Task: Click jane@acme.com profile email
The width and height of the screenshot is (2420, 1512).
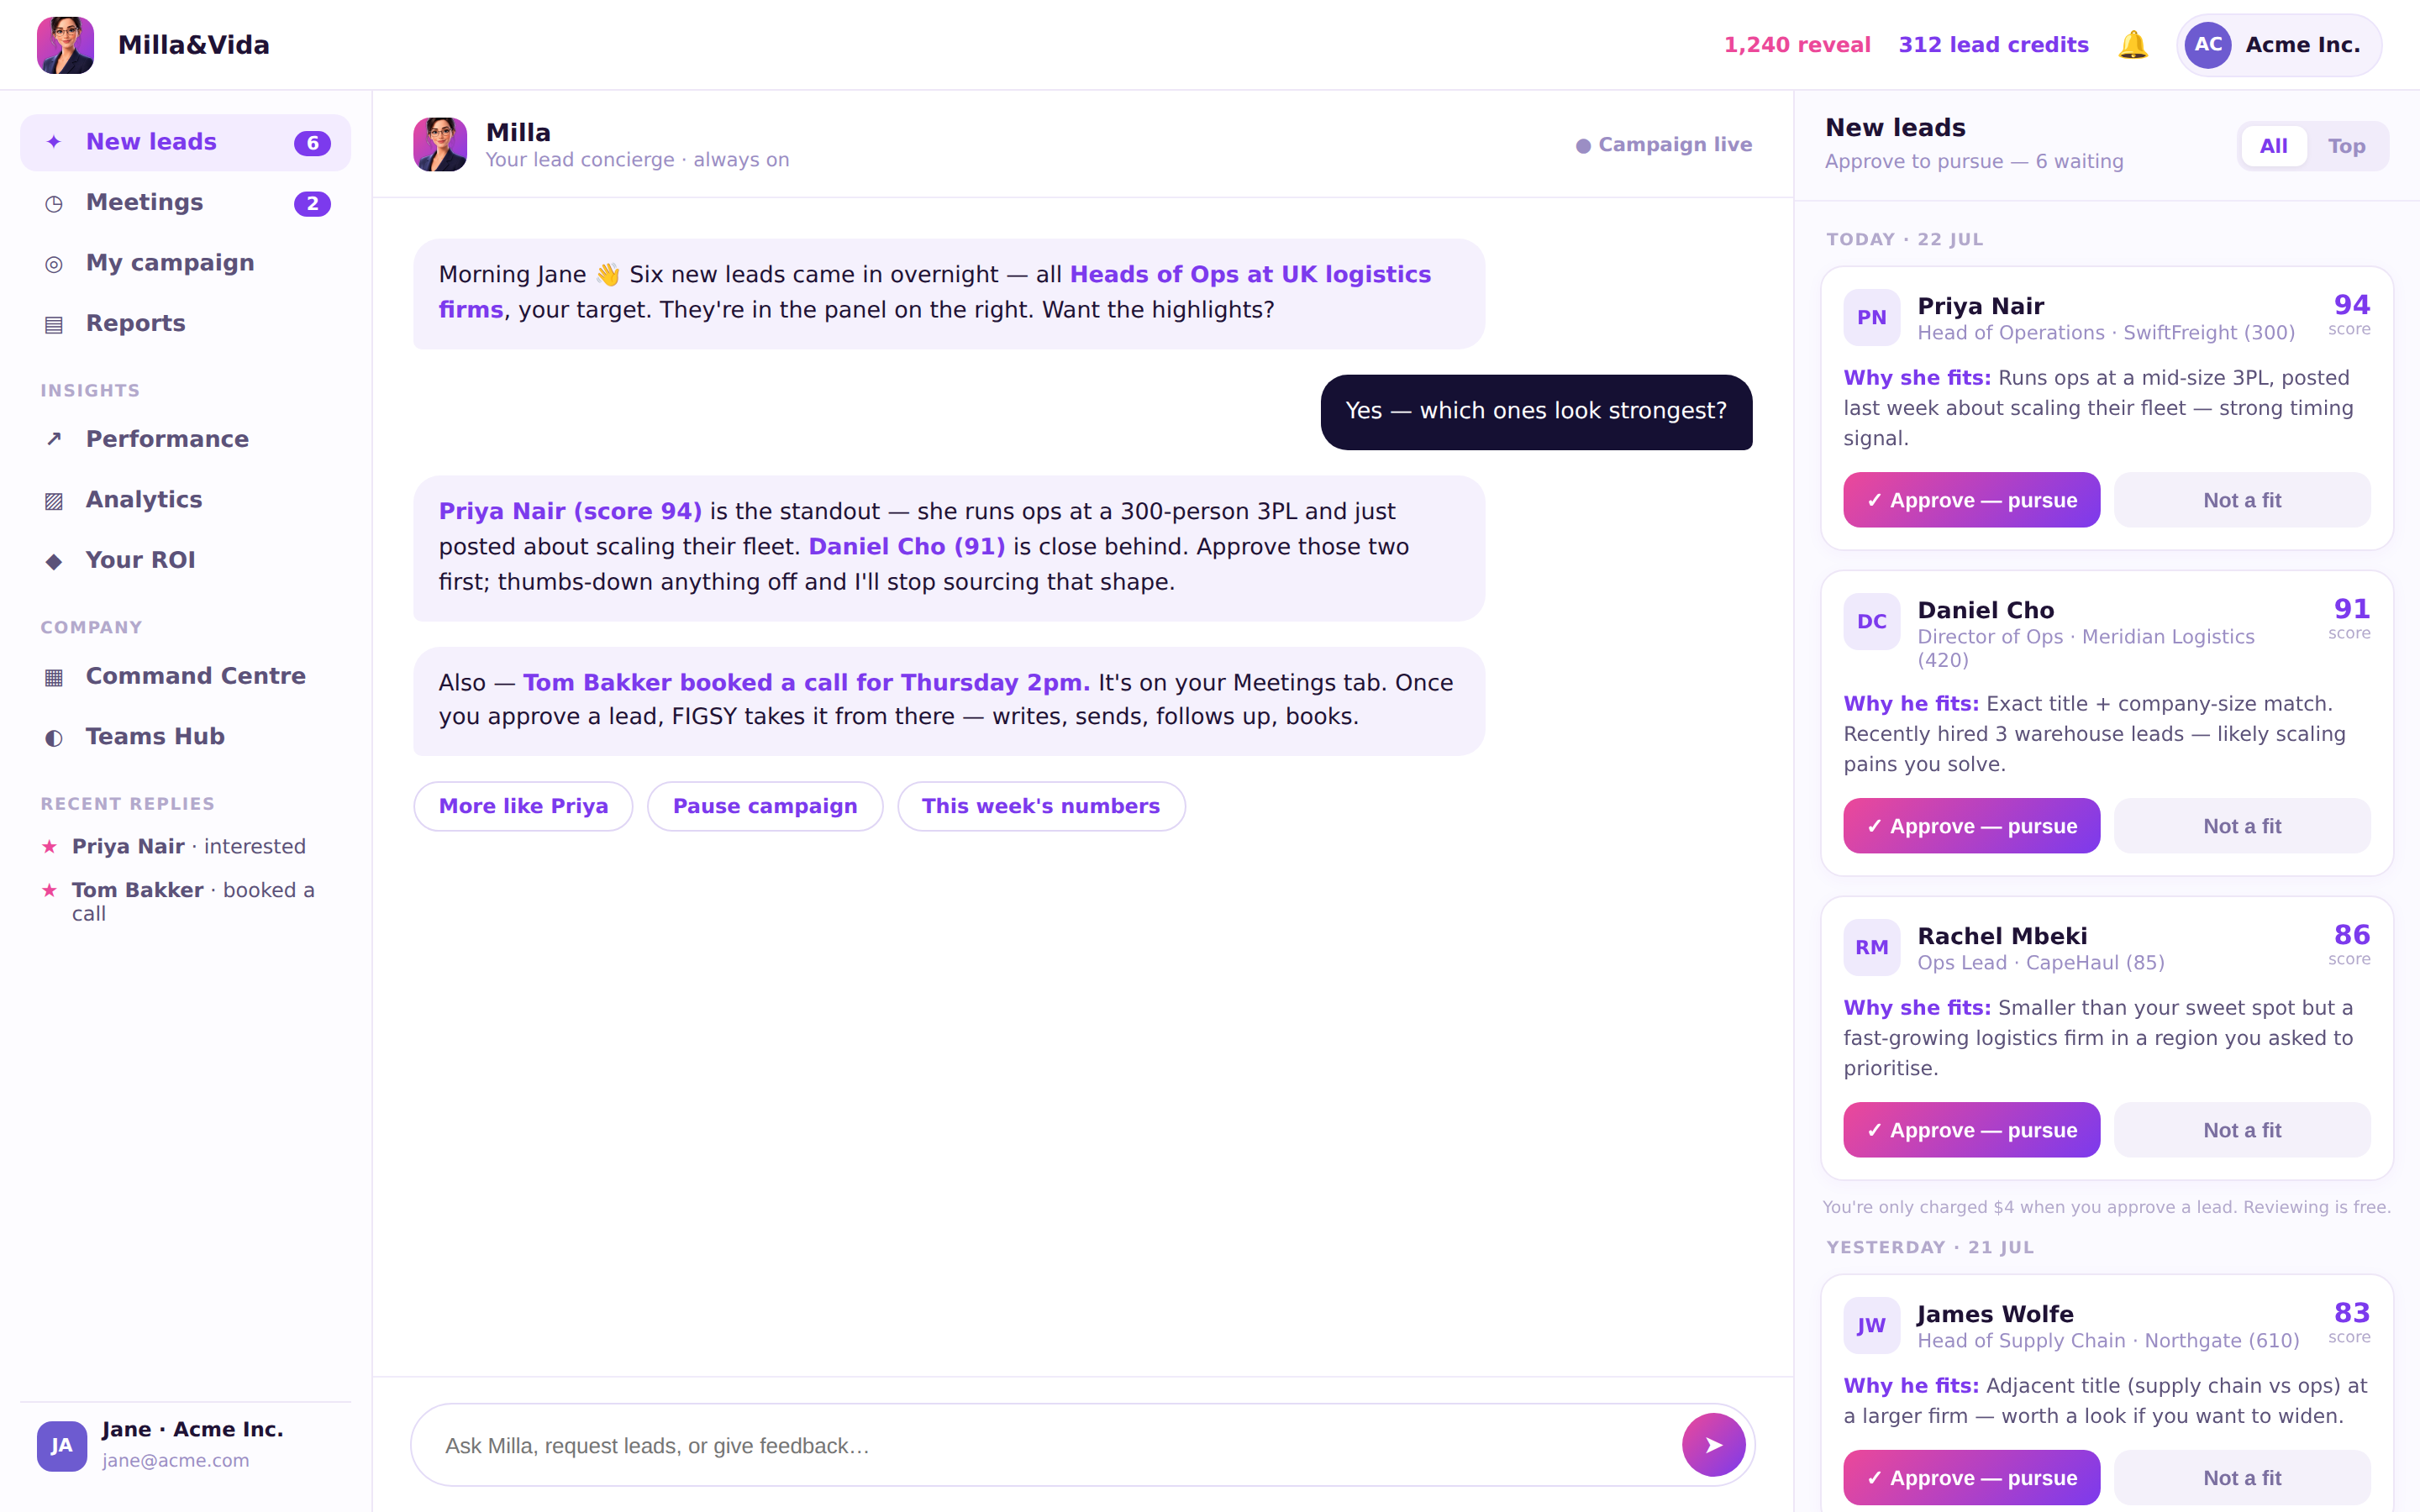Action: coord(175,1460)
